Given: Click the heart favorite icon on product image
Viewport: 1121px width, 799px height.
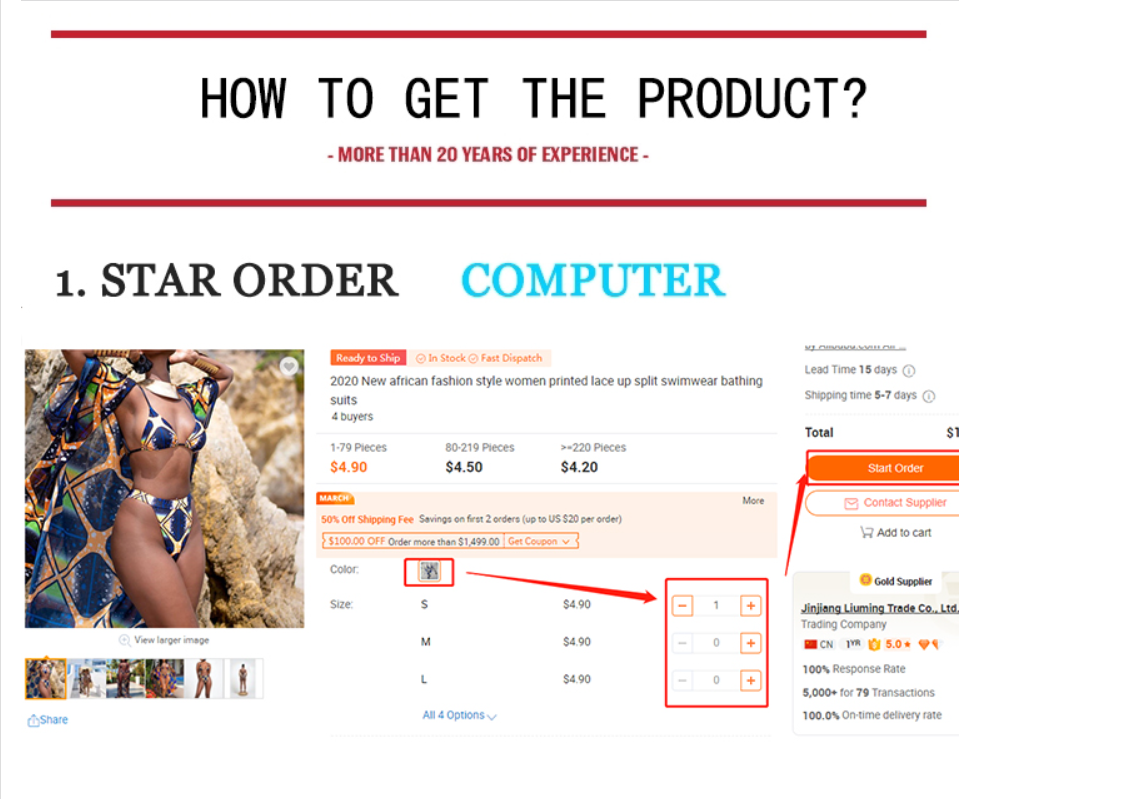Looking at the screenshot, I should point(289,366).
